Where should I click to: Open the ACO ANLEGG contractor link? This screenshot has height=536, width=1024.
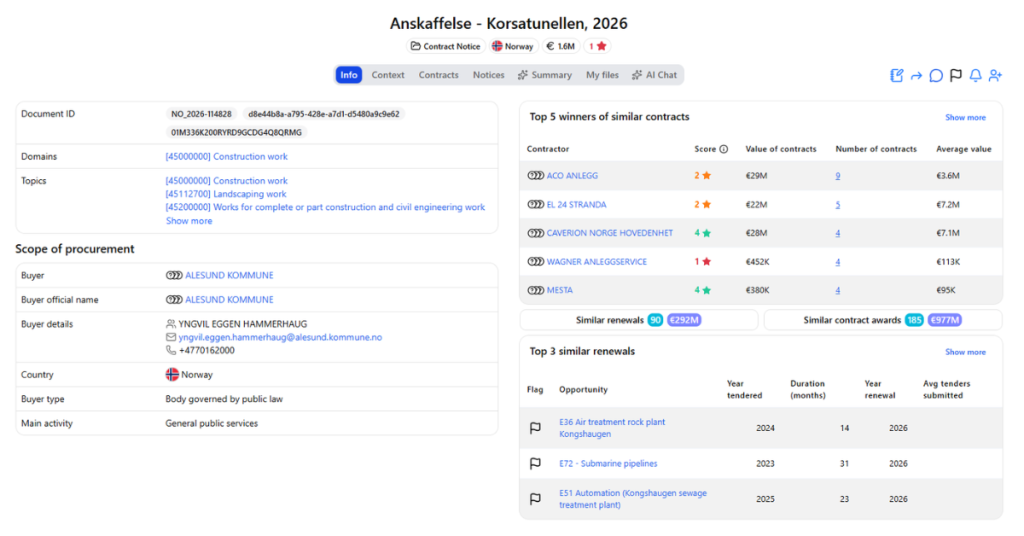click(572, 176)
